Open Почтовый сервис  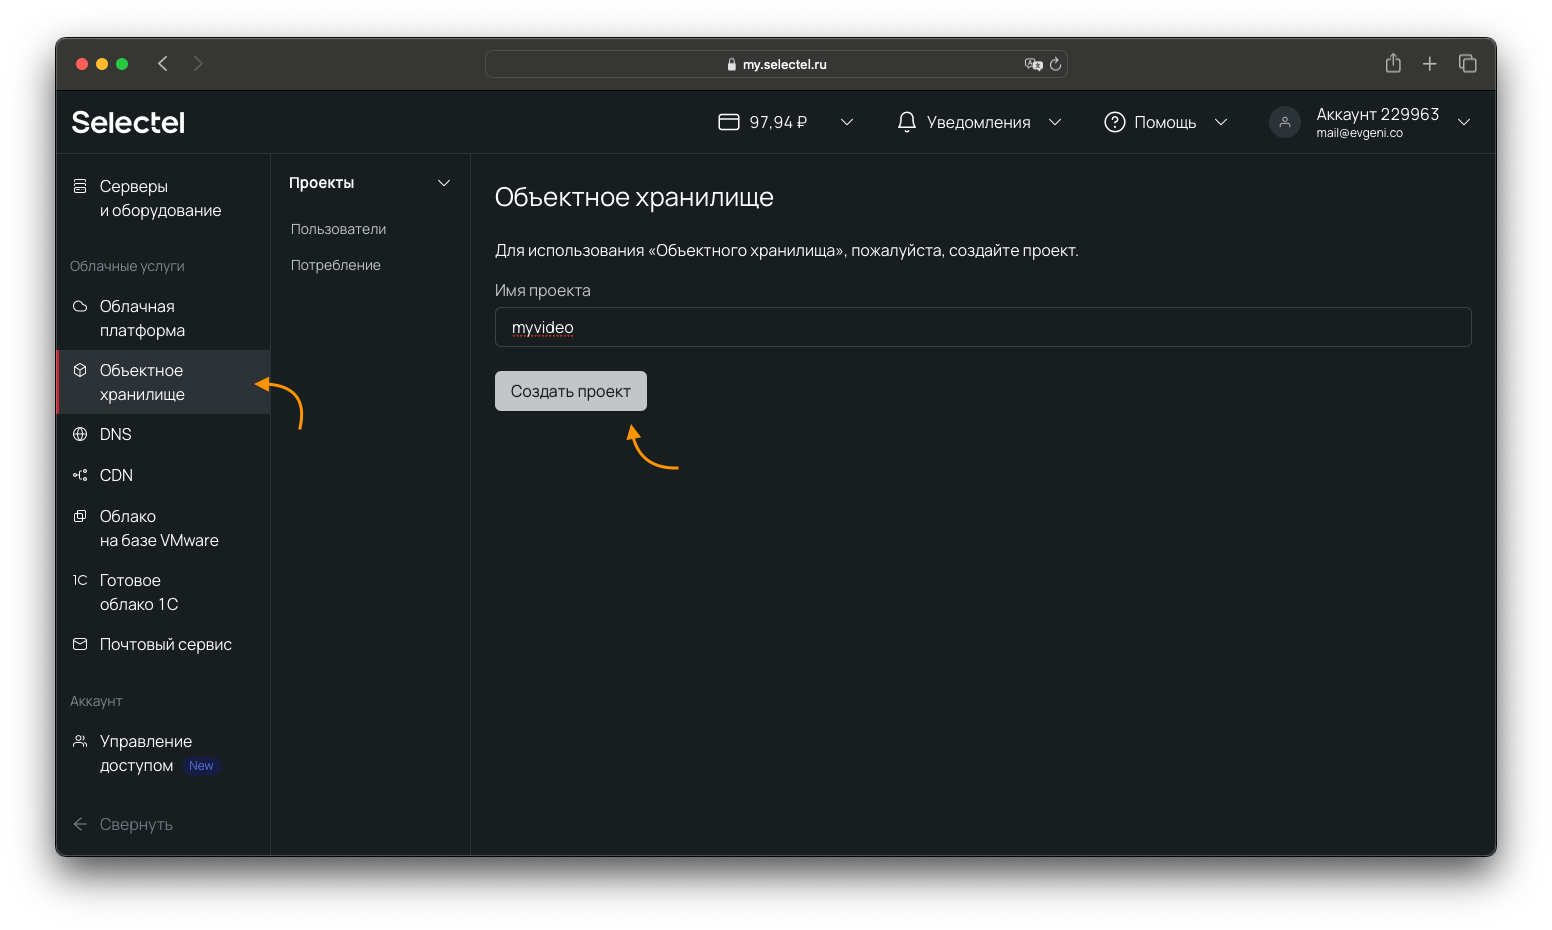[x=163, y=644]
